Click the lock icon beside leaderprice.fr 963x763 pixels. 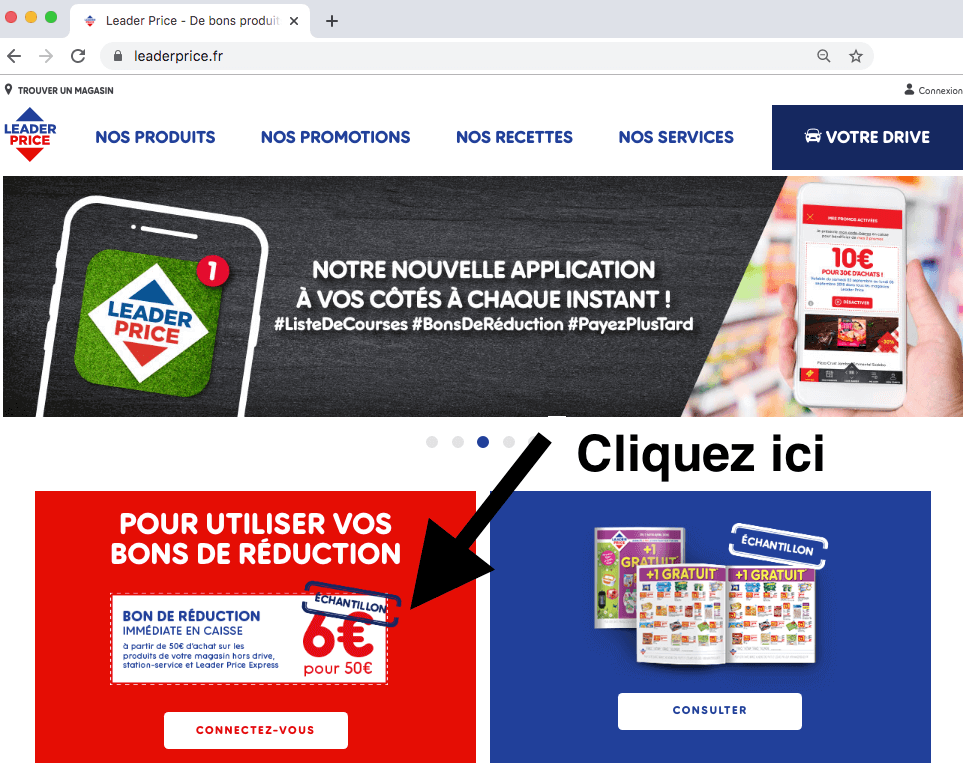click(x=118, y=56)
